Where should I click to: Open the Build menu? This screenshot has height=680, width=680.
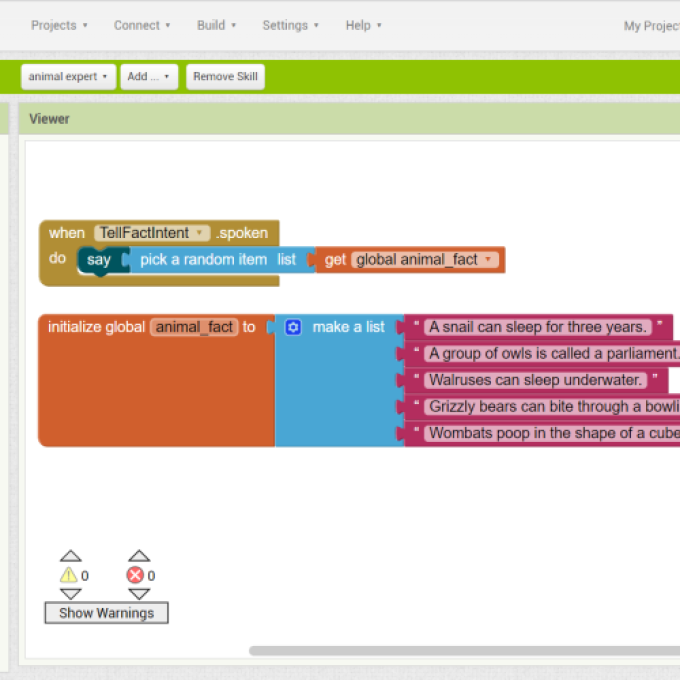tap(216, 25)
